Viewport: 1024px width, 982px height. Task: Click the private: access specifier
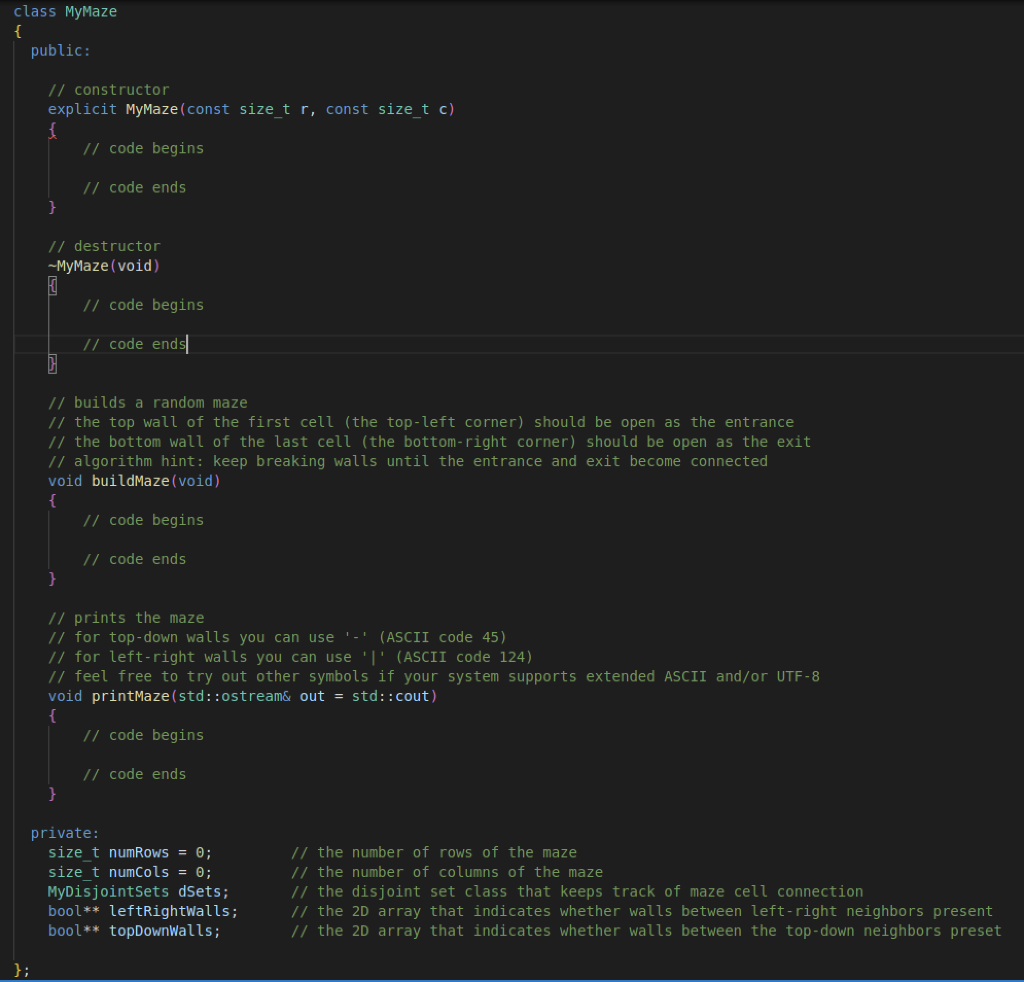click(x=64, y=832)
